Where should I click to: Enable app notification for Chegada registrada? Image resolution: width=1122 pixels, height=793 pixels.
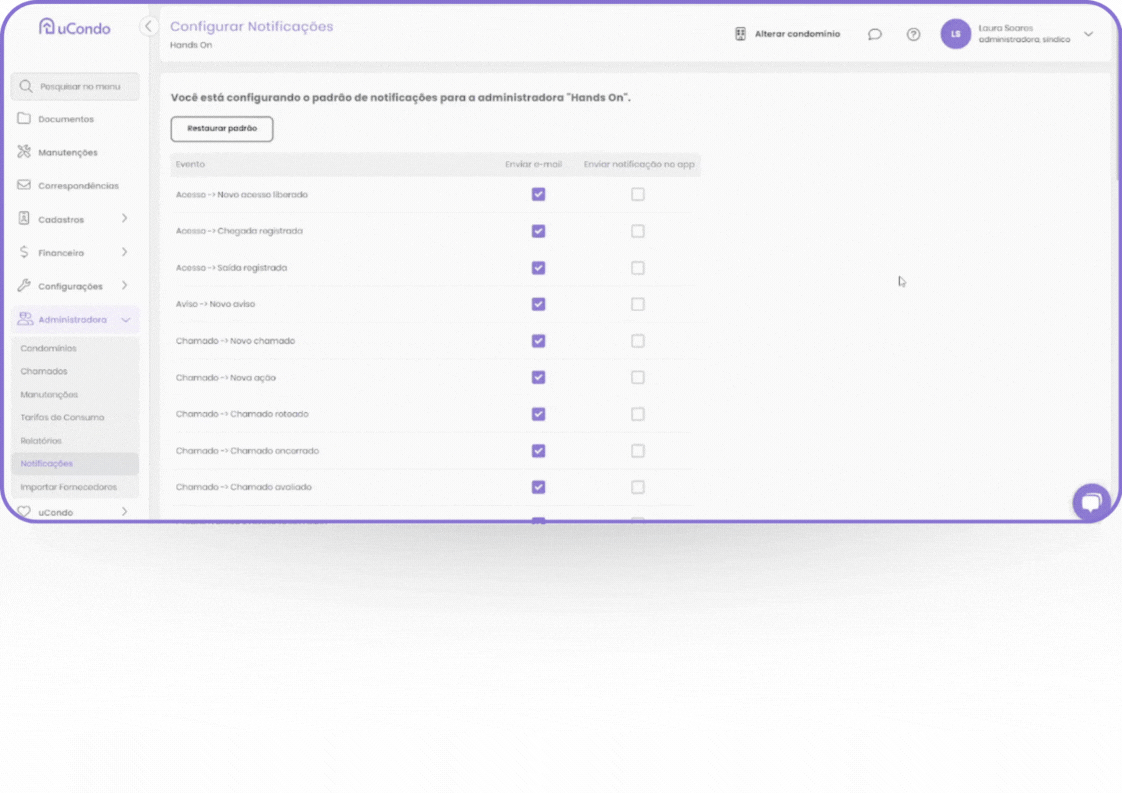(x=637, y=231)
